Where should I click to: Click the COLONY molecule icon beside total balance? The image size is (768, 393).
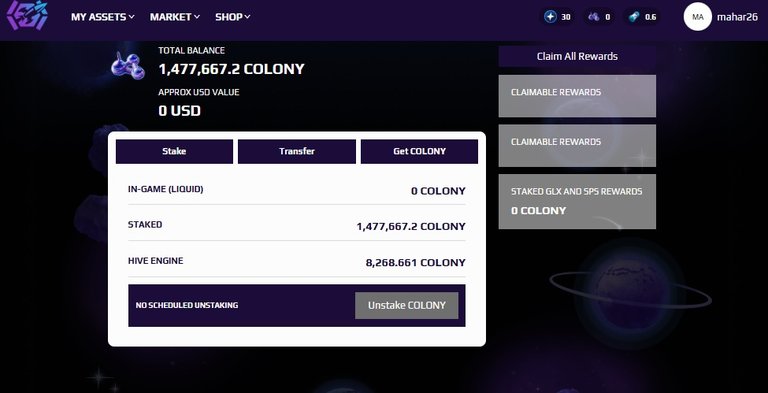127,66
